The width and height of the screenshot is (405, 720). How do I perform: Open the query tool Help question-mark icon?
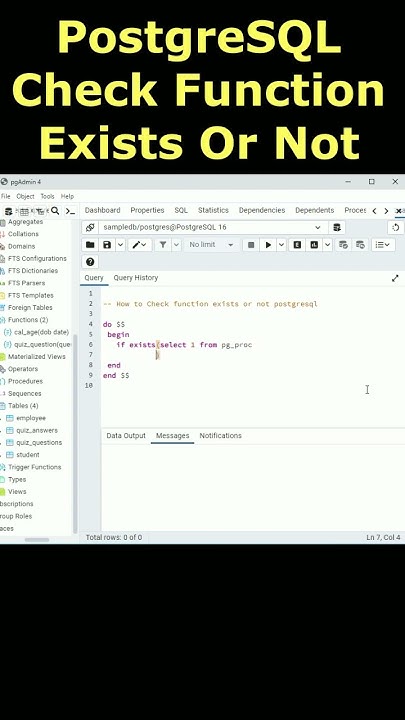[90, 262]
